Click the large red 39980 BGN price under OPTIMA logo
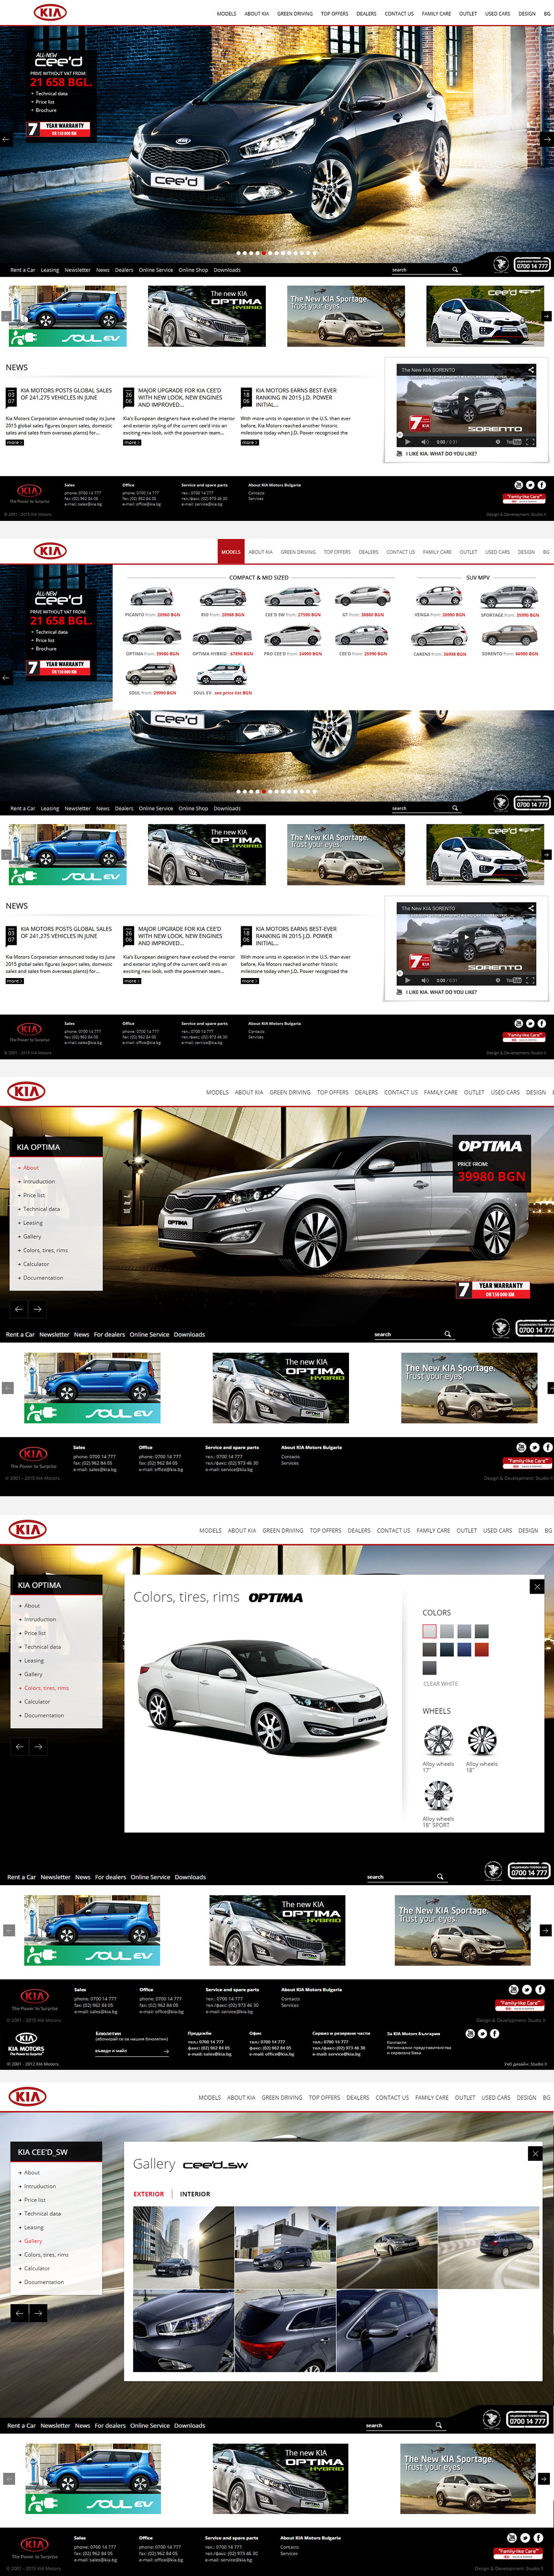Screen dimensions: 554x2576 pos(491,1177)
